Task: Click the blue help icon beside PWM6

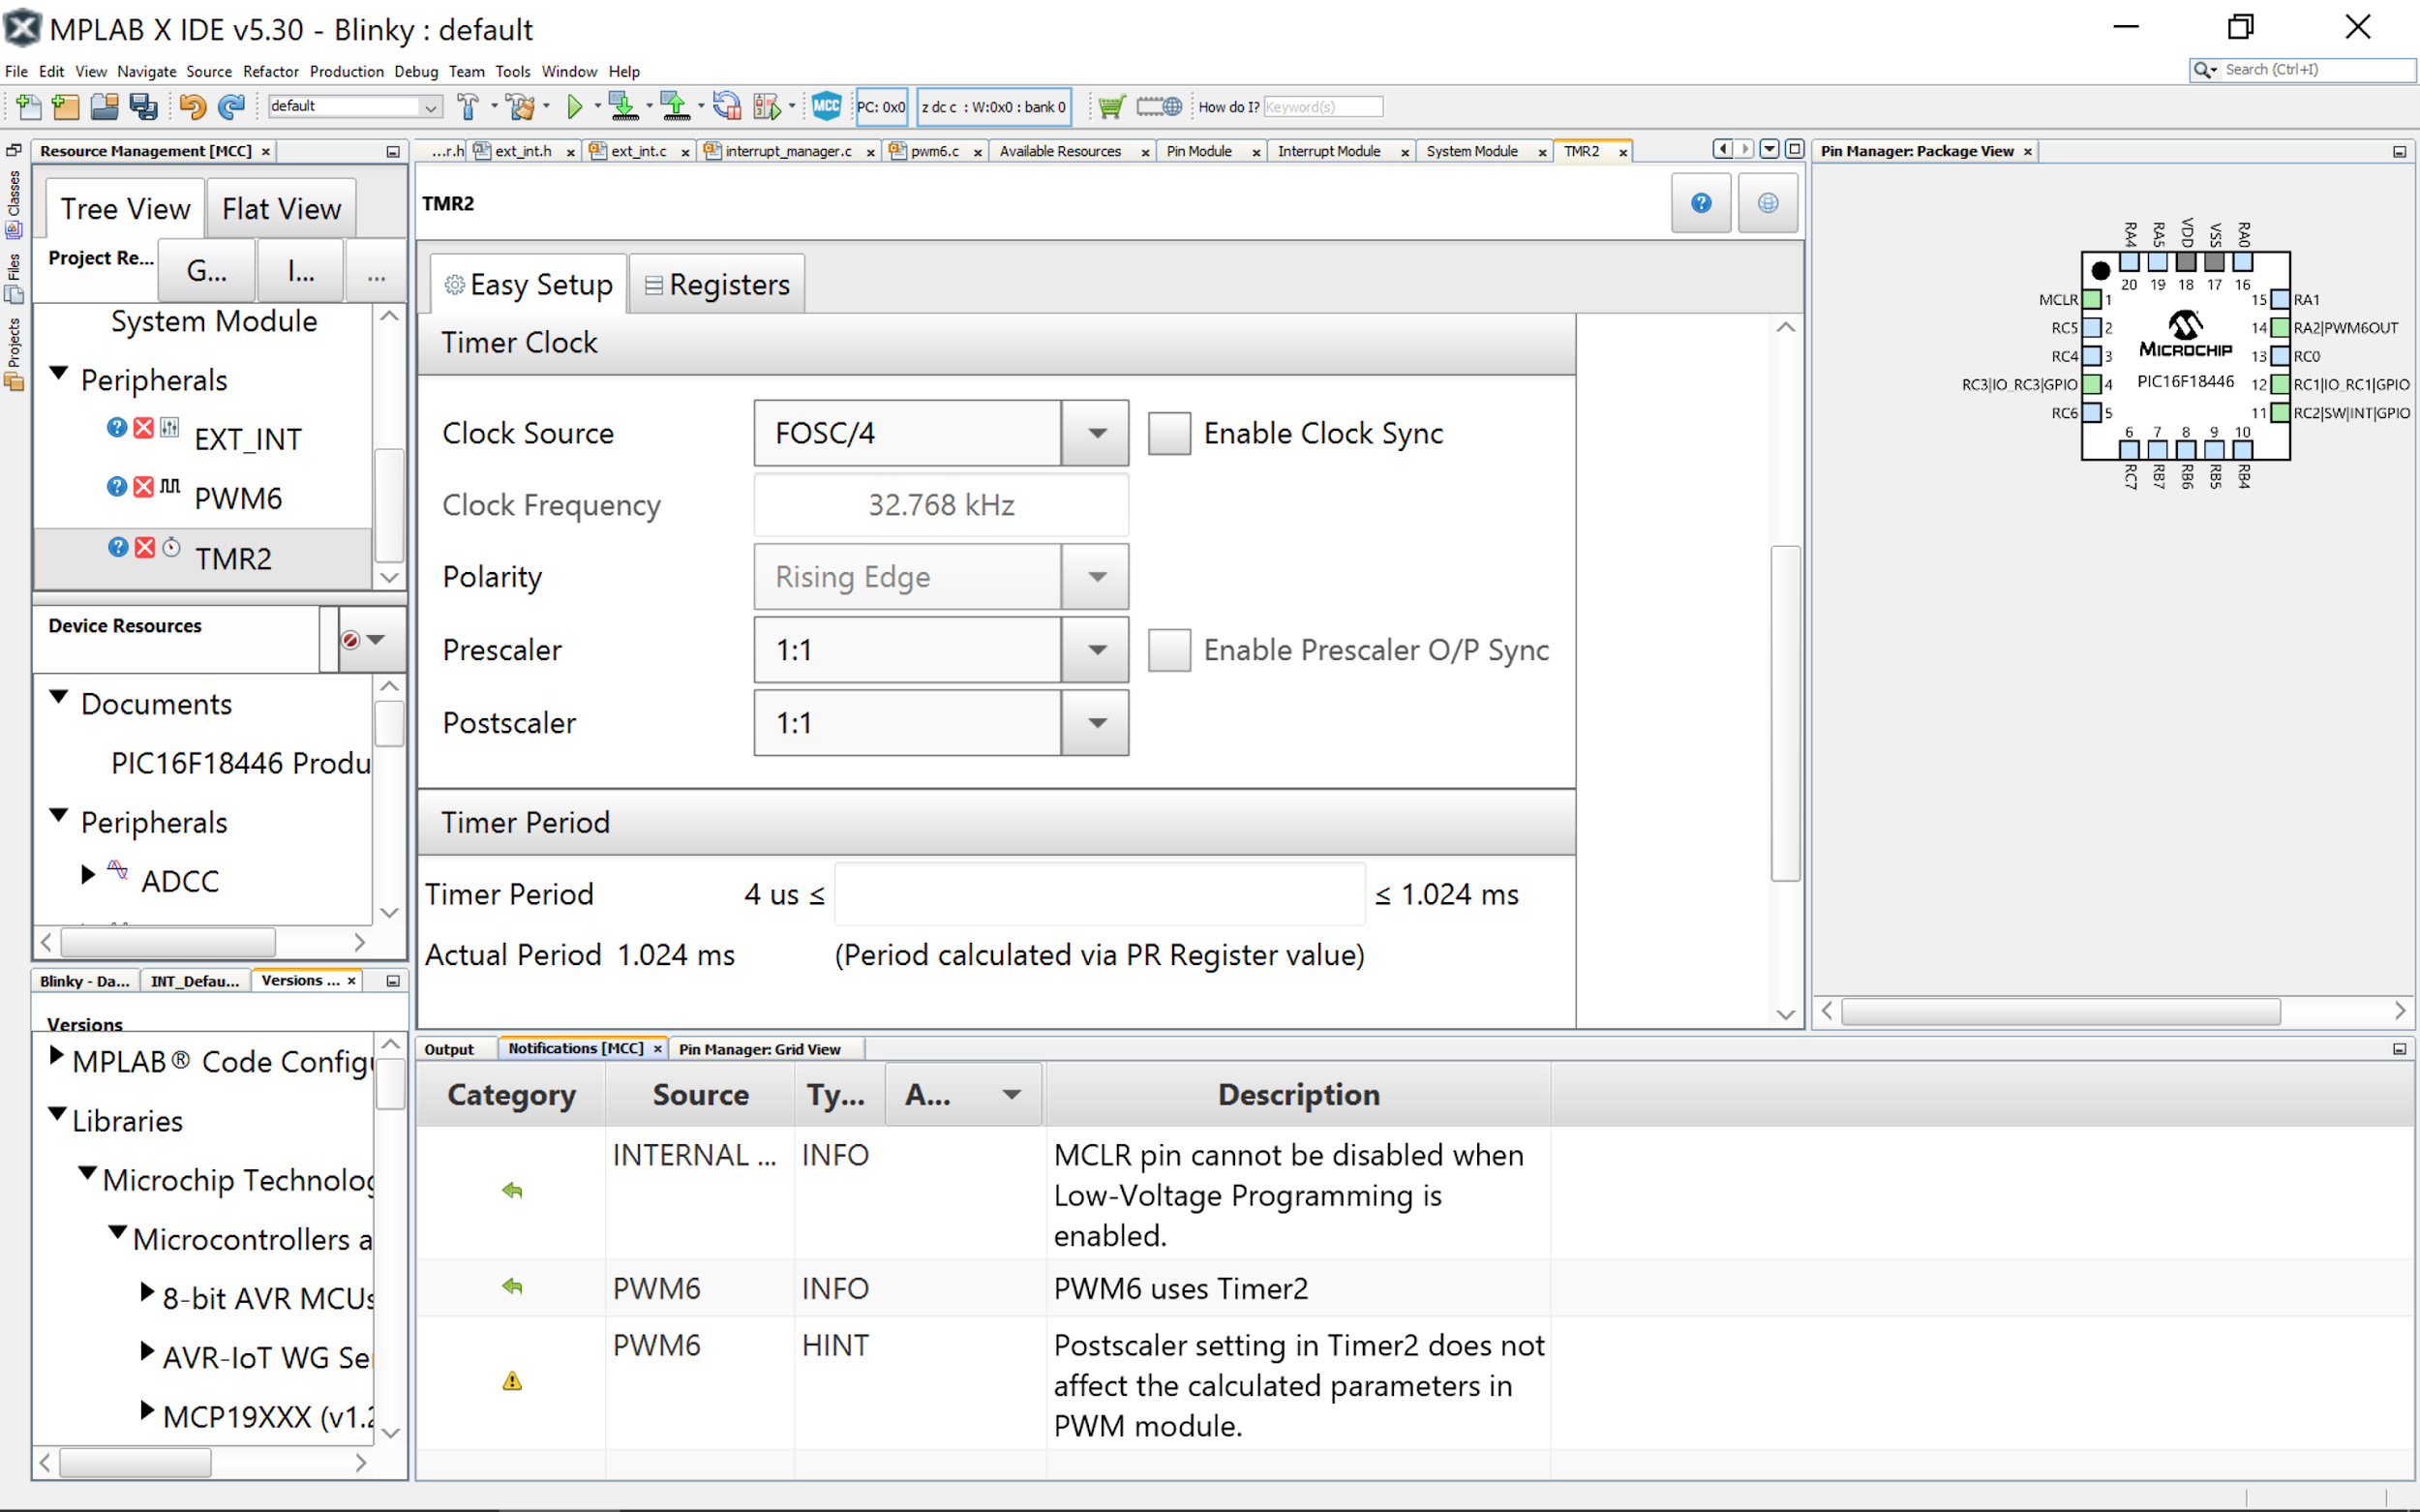Action: pos(117,487)
